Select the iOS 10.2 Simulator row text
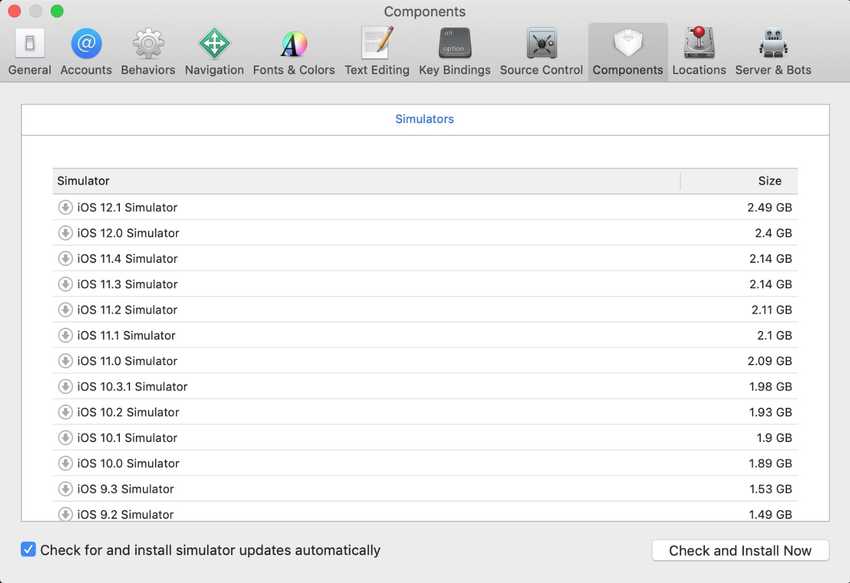Screen dimensions: 850x583 coord(128,412)
